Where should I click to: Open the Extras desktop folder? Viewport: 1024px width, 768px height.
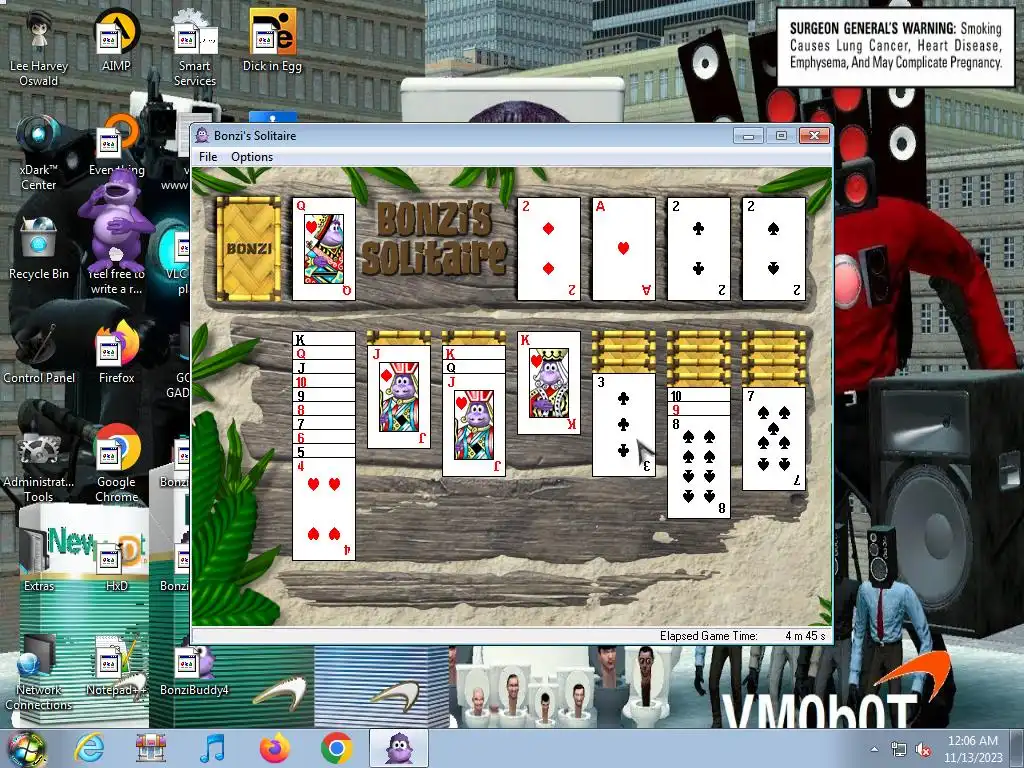coord(39,560)
